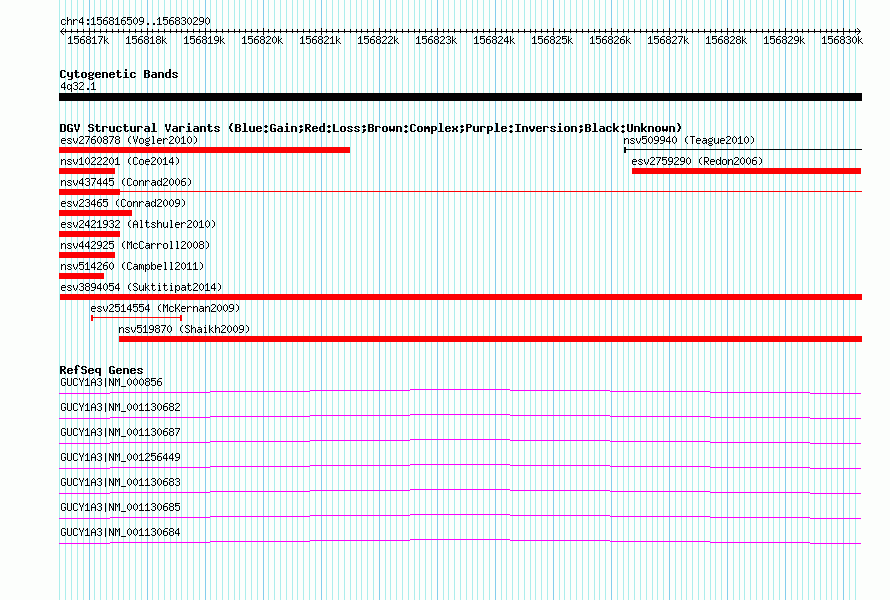Select the red nsv1022201 bar

[x=87, y=171]
